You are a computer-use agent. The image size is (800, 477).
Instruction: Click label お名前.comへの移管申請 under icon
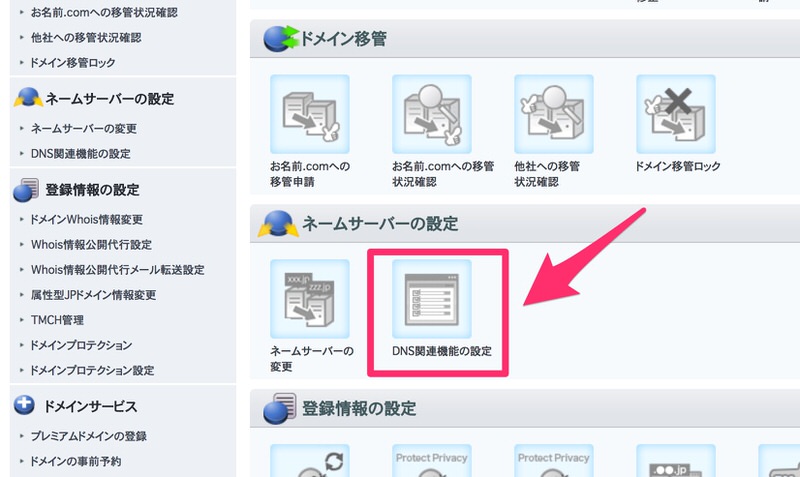point(310,174)
